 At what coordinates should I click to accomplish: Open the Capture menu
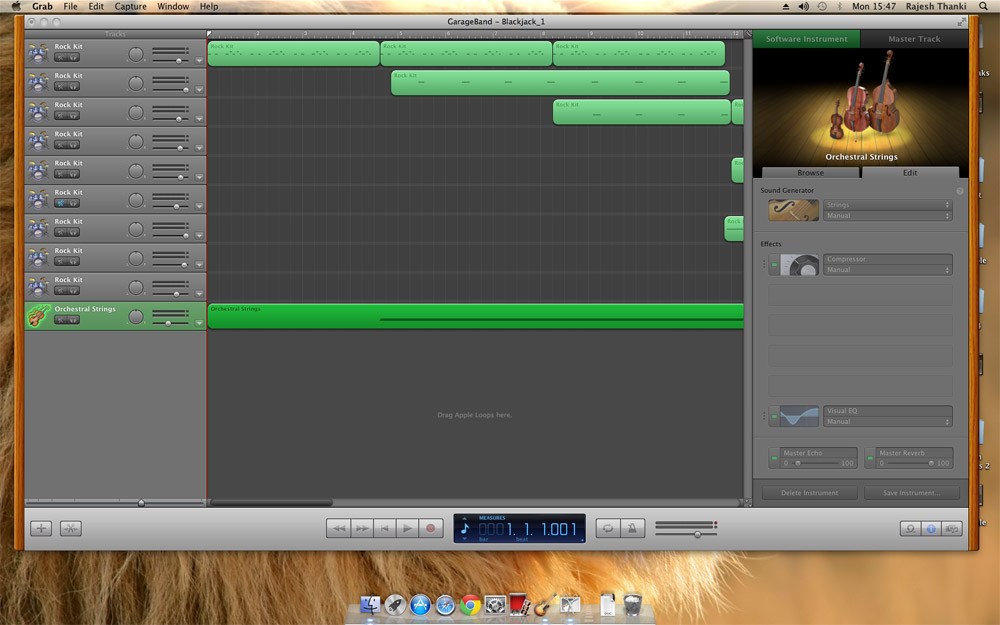131,6
